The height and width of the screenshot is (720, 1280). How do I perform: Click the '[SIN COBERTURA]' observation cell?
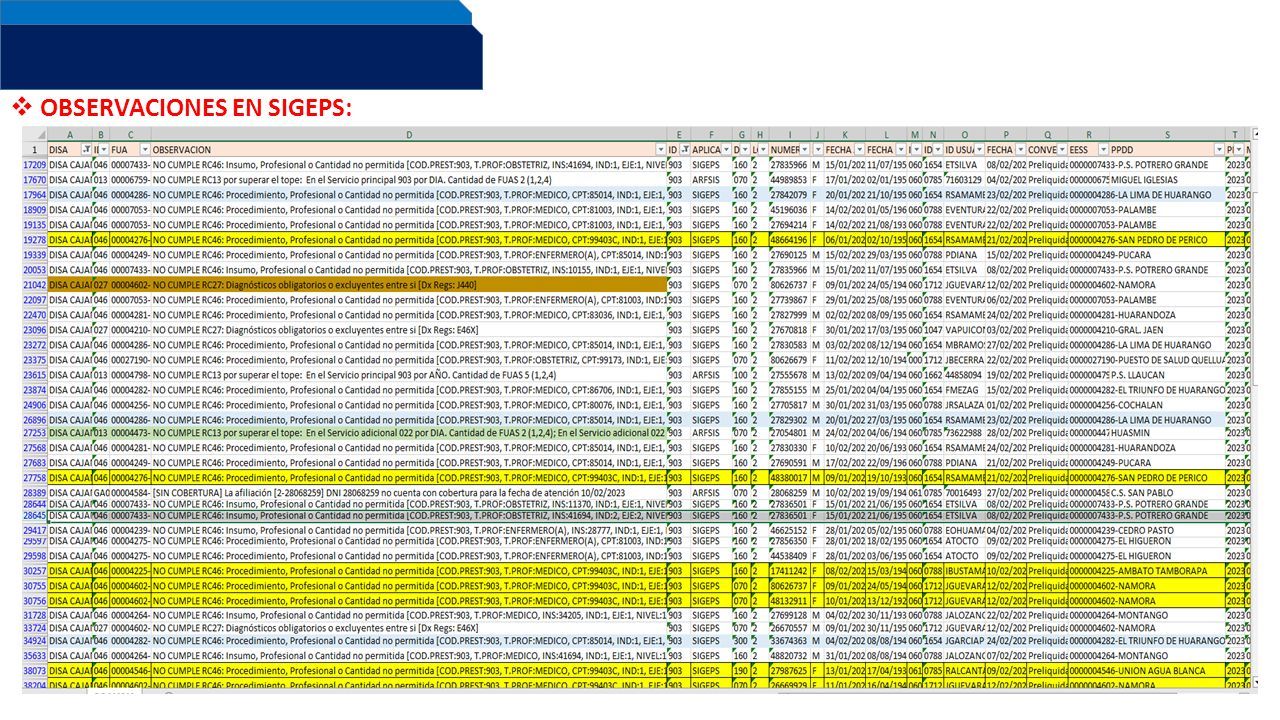(409, 493)
